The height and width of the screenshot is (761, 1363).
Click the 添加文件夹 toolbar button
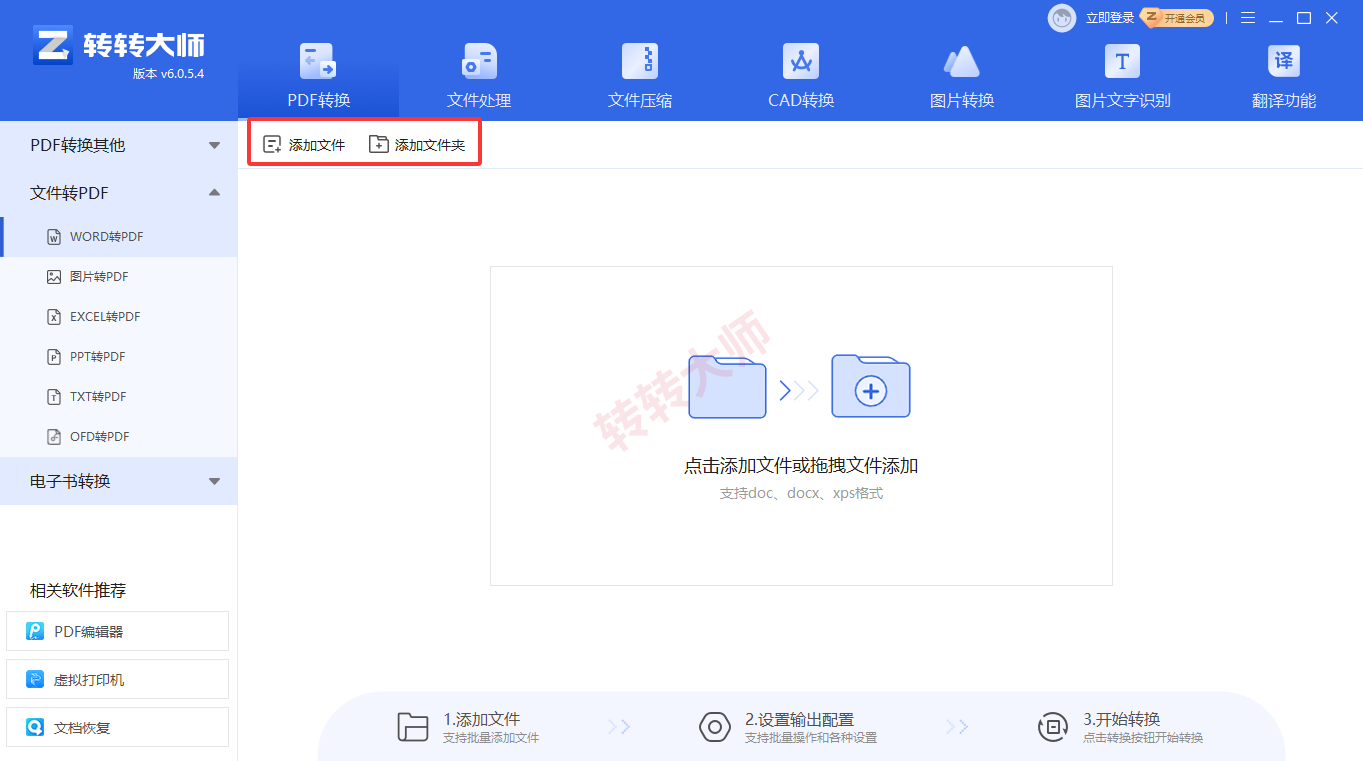coord(417,145)
